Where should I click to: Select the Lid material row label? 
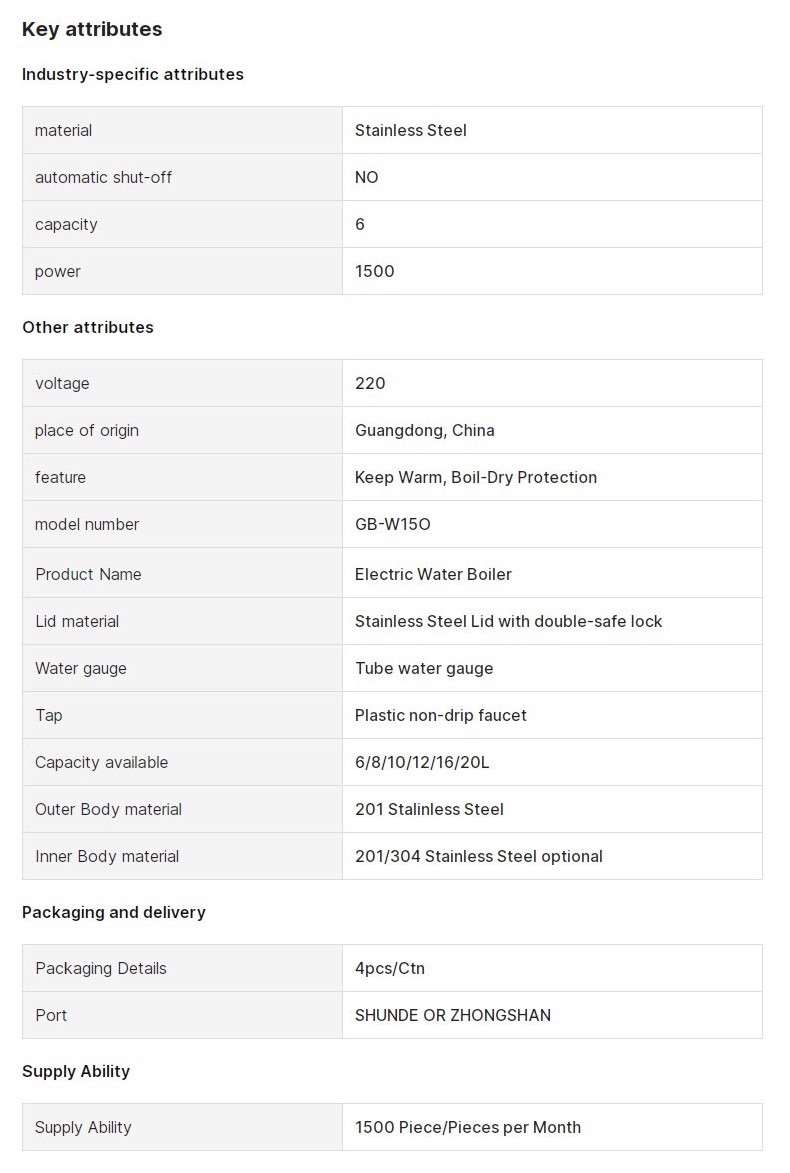click(77, 622)
